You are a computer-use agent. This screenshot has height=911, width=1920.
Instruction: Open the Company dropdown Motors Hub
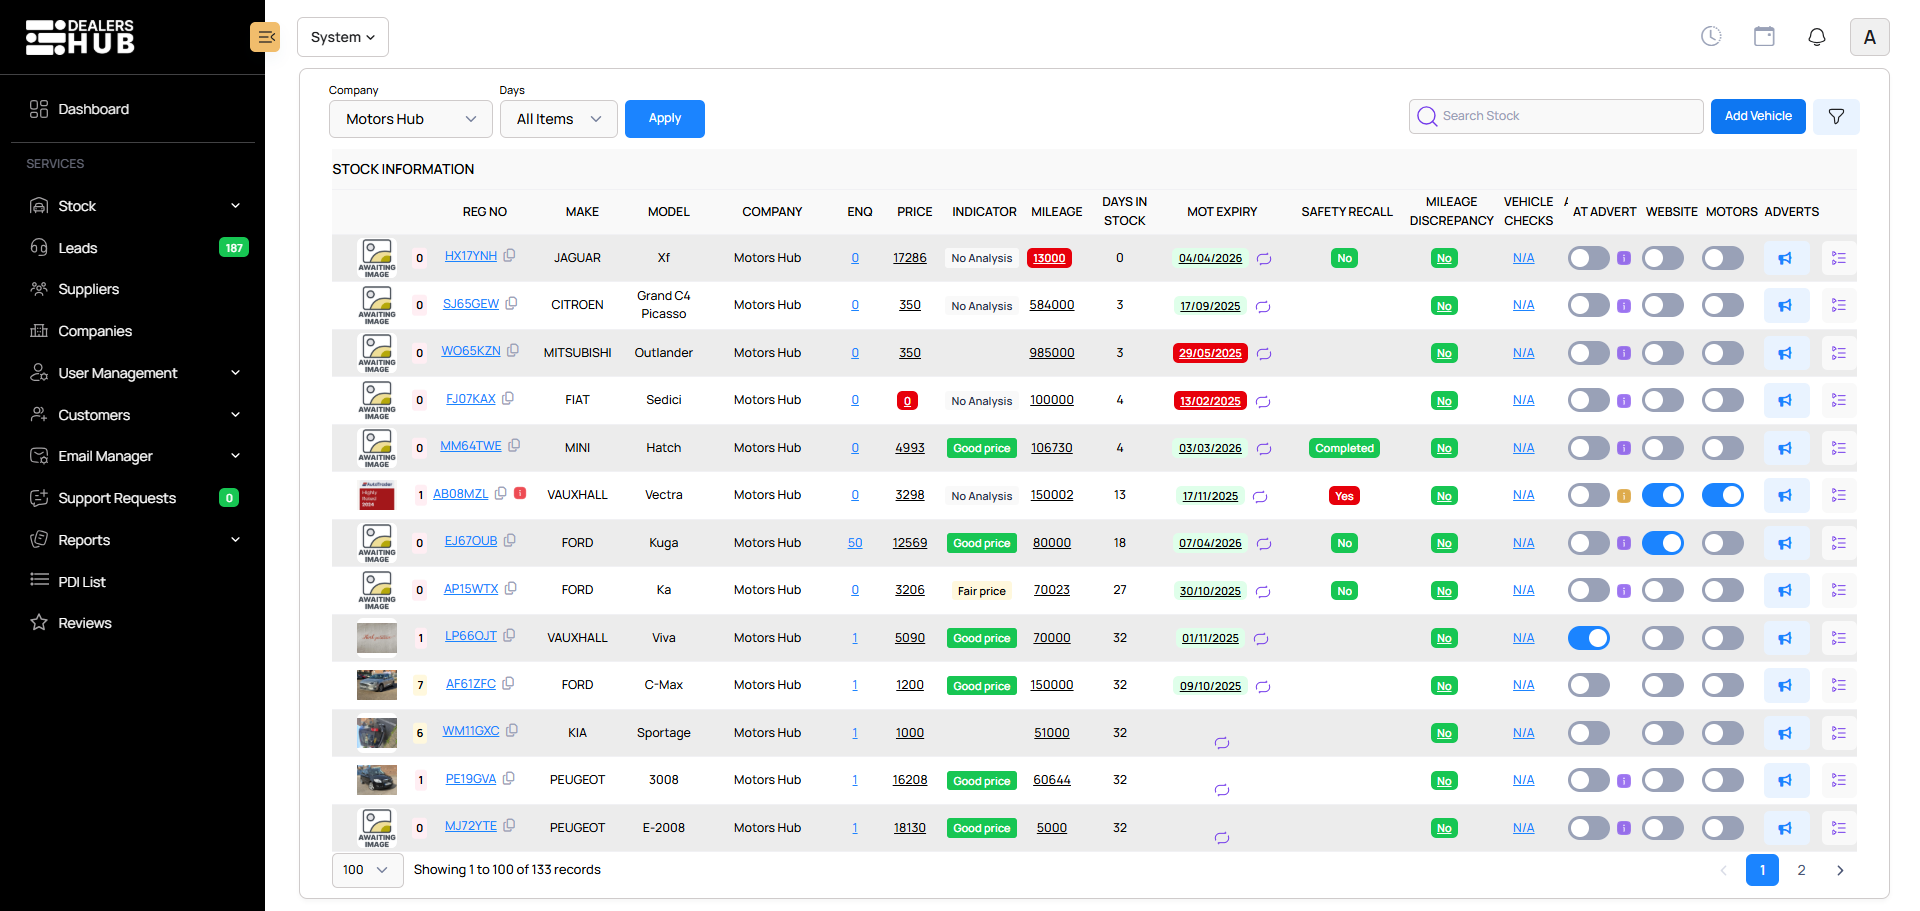tap(410, 119)
